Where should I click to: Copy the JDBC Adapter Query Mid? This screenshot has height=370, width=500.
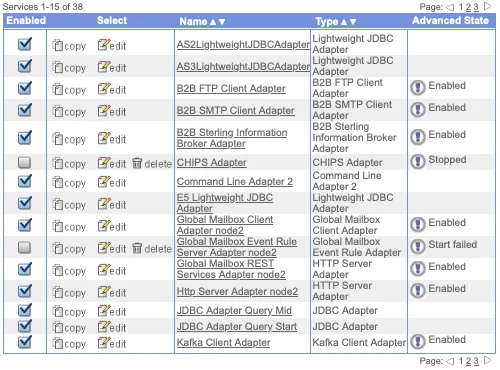69,312
